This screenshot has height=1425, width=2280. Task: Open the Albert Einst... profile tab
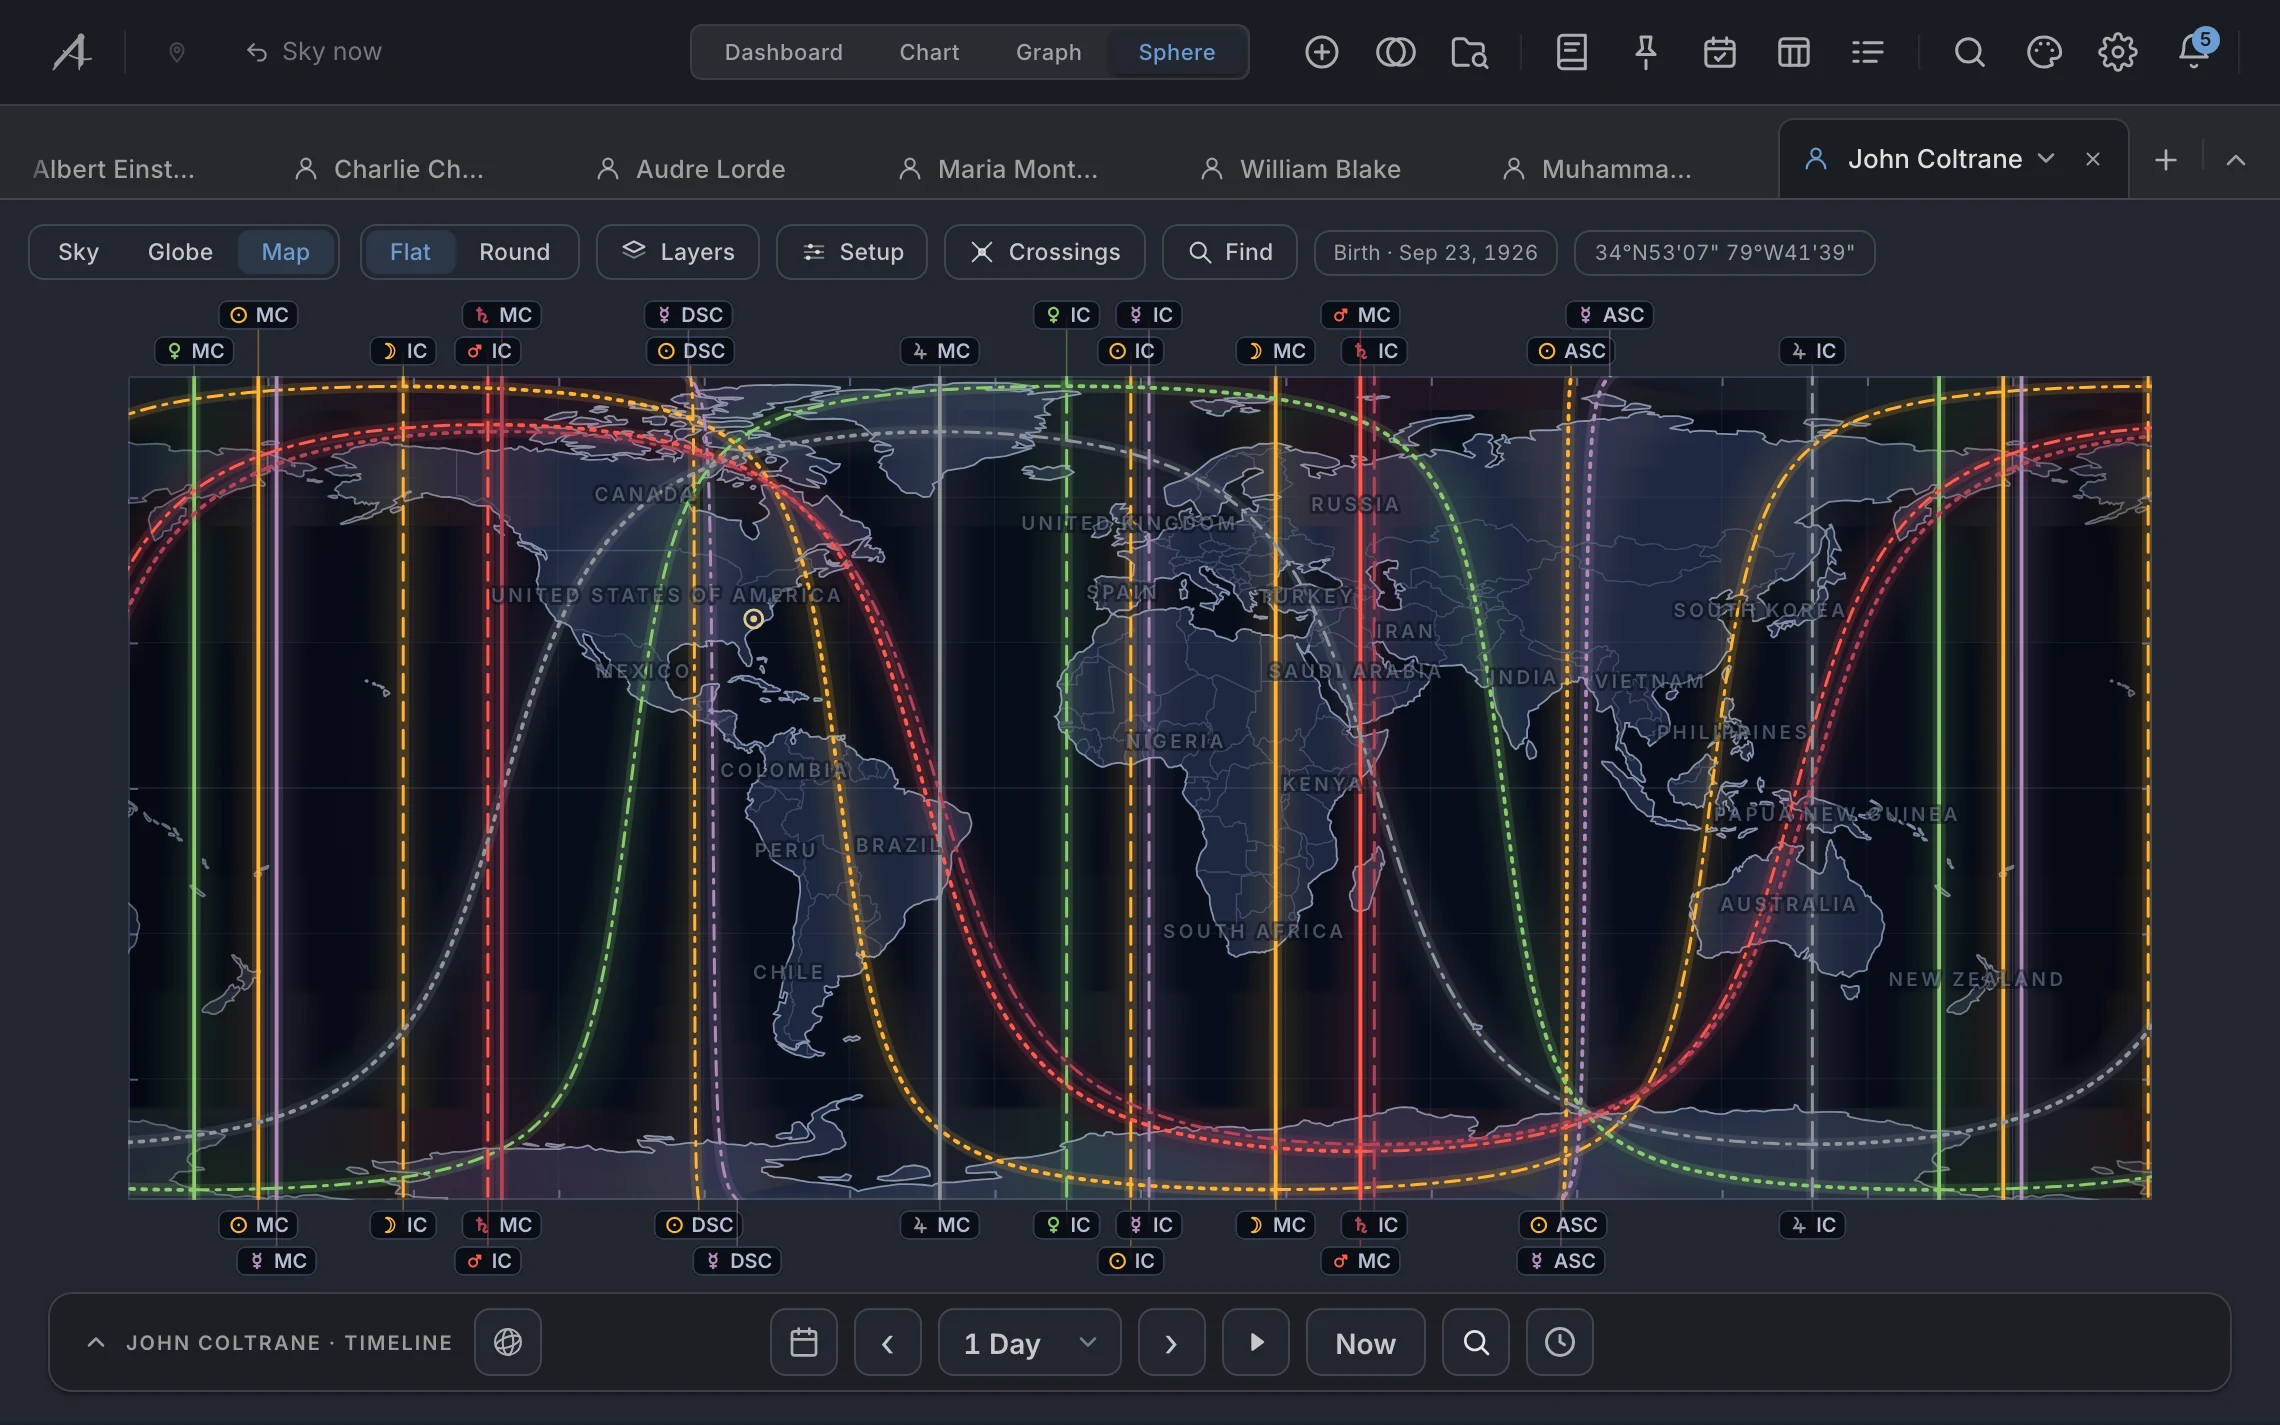click(113, 169)
